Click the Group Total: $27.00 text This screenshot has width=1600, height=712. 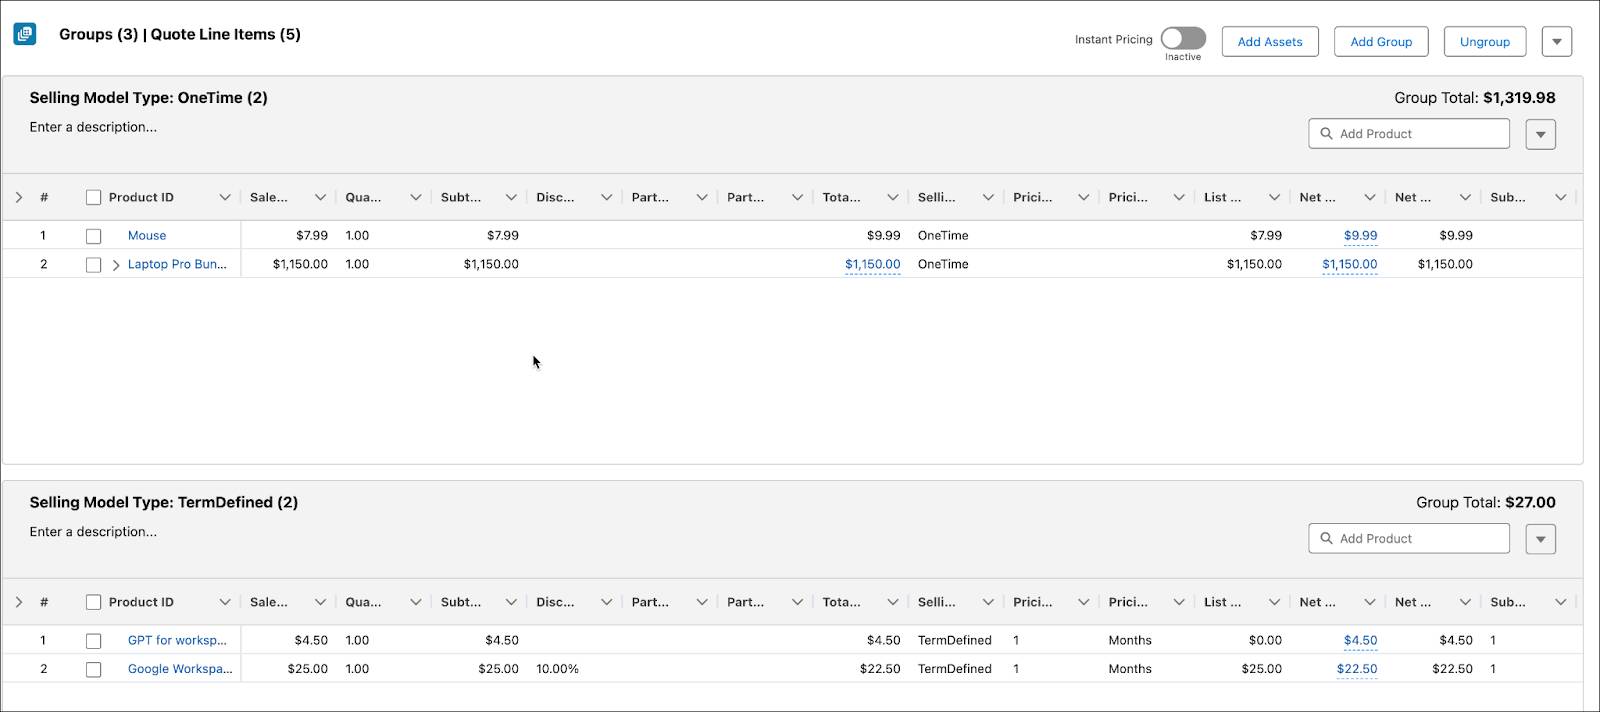(1486, 503)
